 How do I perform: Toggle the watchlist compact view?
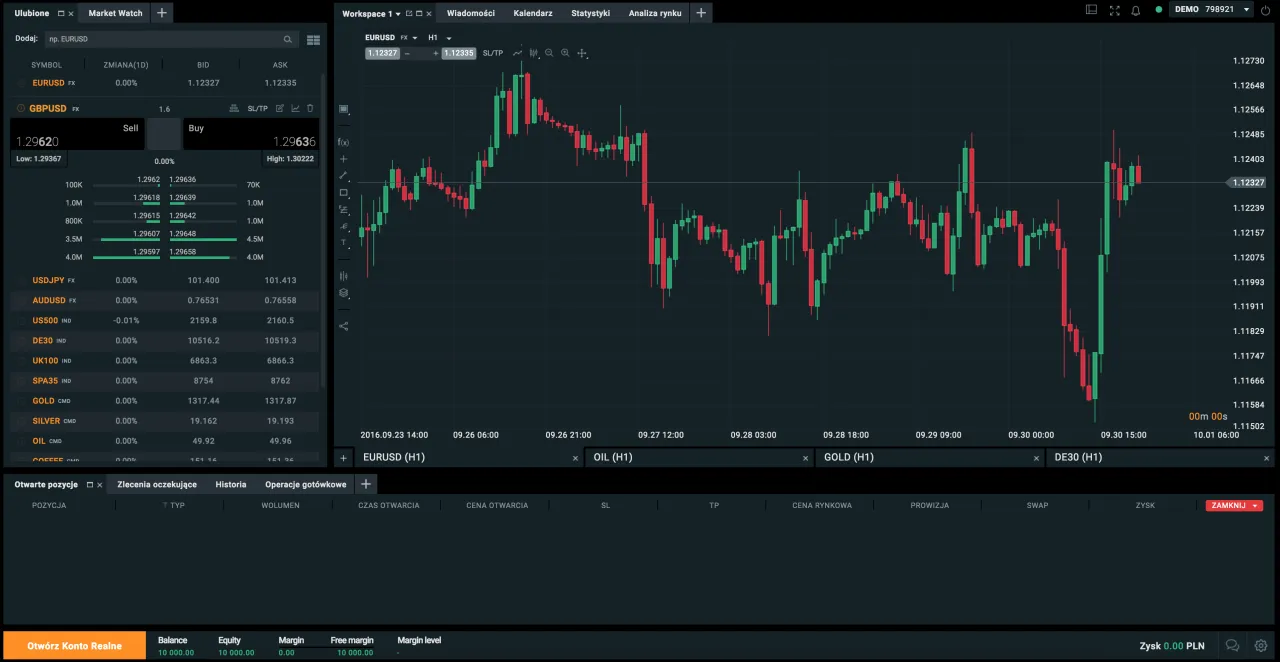tap(313, 39)
